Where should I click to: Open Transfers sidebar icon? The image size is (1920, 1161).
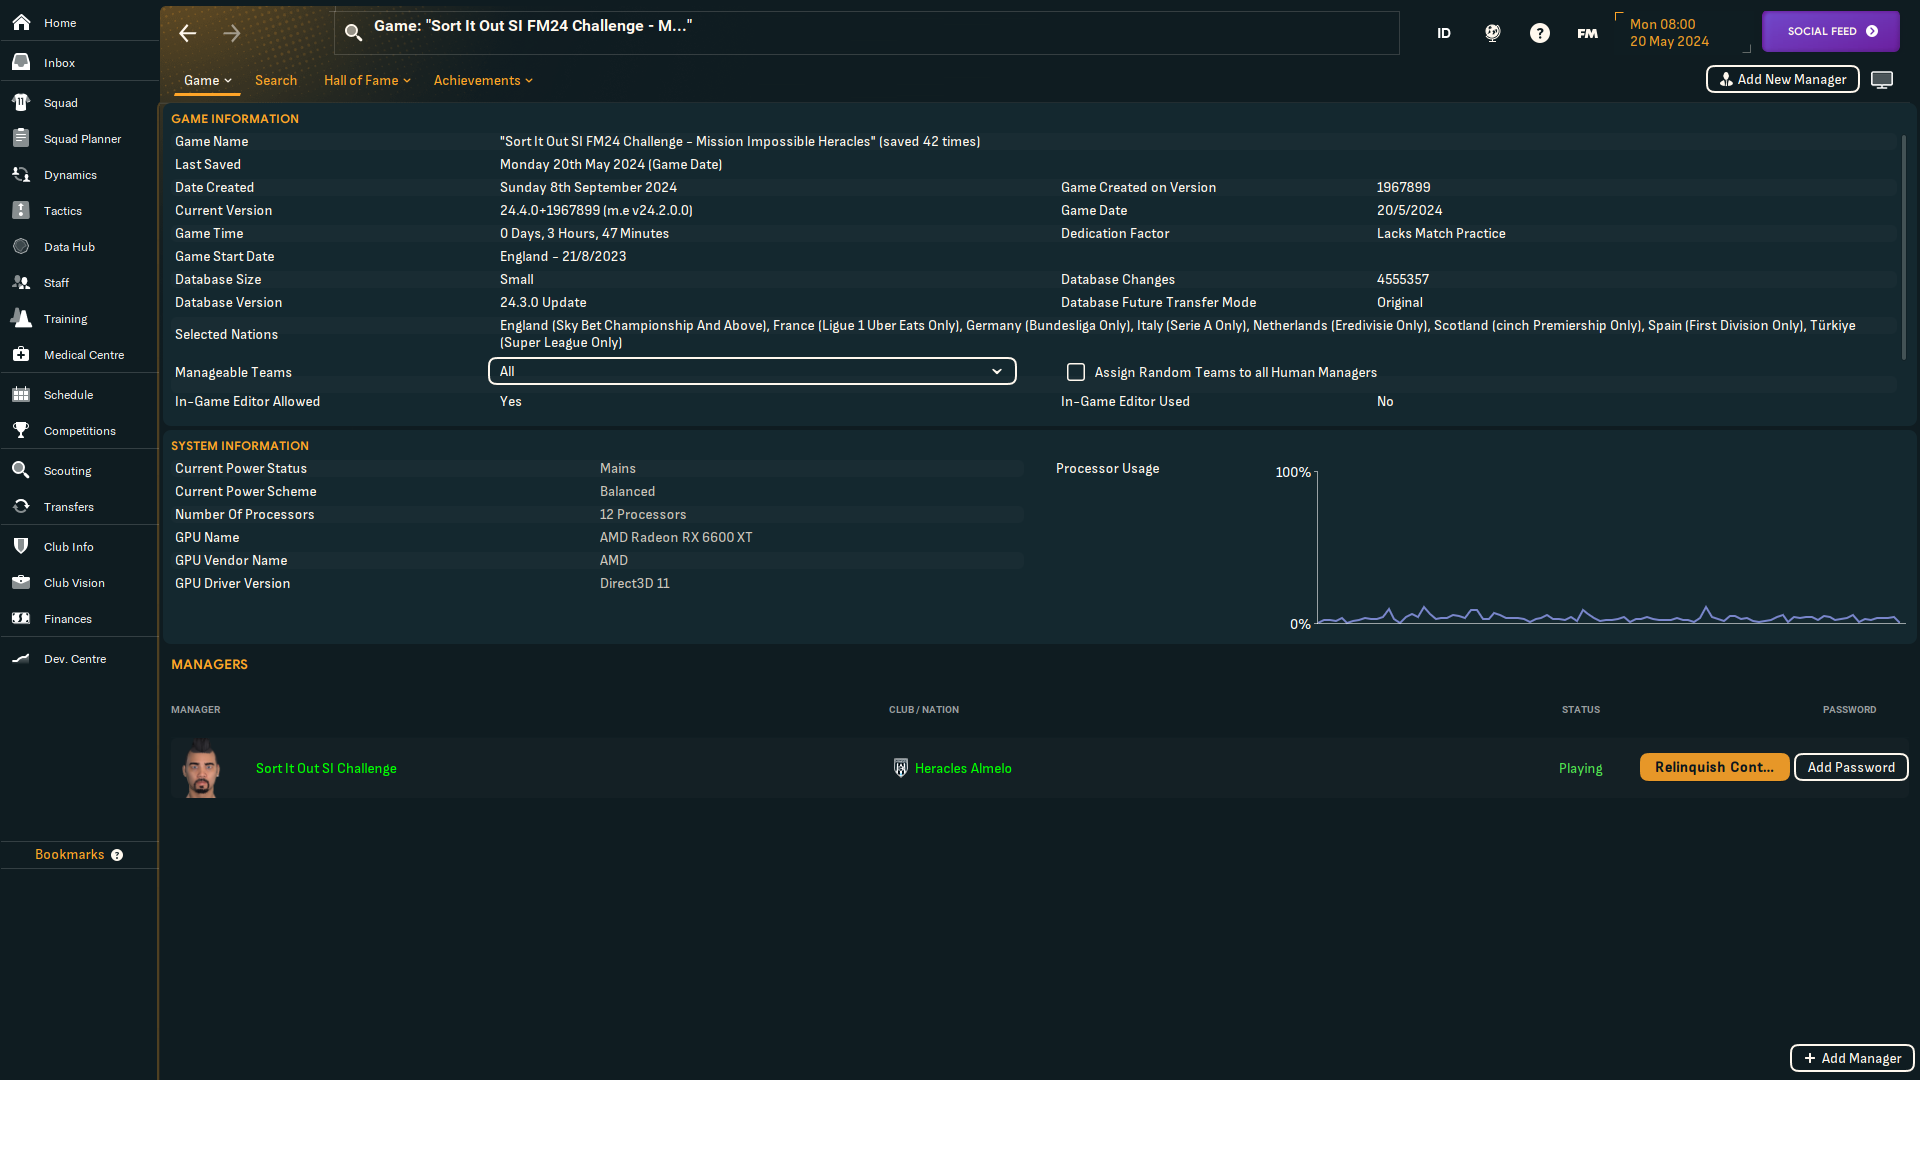coord(21,506)
